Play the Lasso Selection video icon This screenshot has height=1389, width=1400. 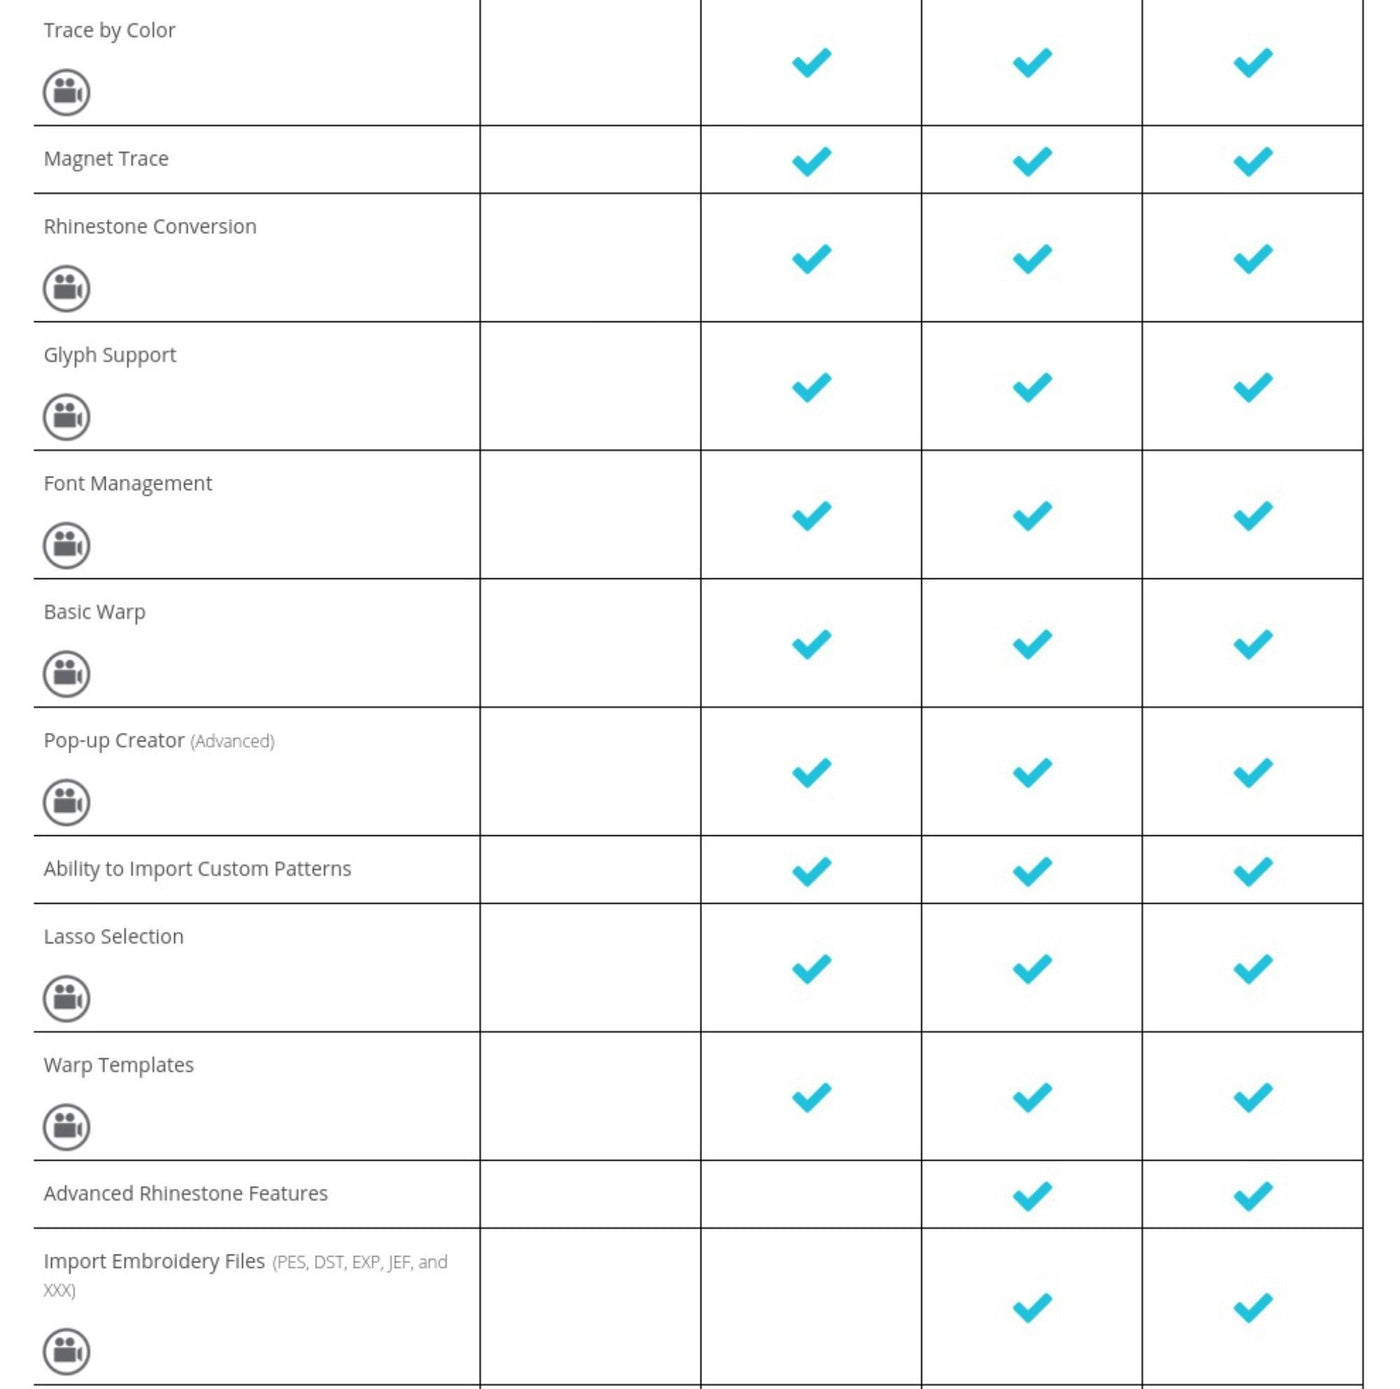click(66, 998)
